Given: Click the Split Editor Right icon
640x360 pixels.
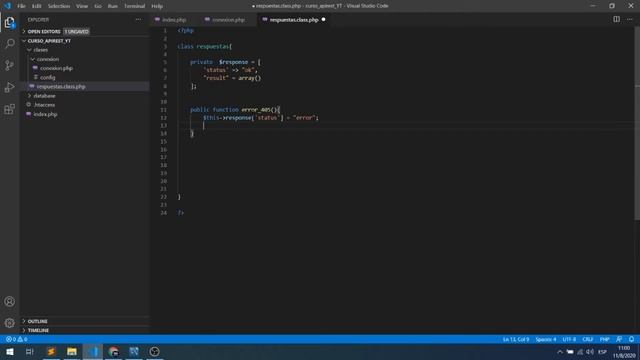Looking at the screenshot, I should tap(616, 19).
